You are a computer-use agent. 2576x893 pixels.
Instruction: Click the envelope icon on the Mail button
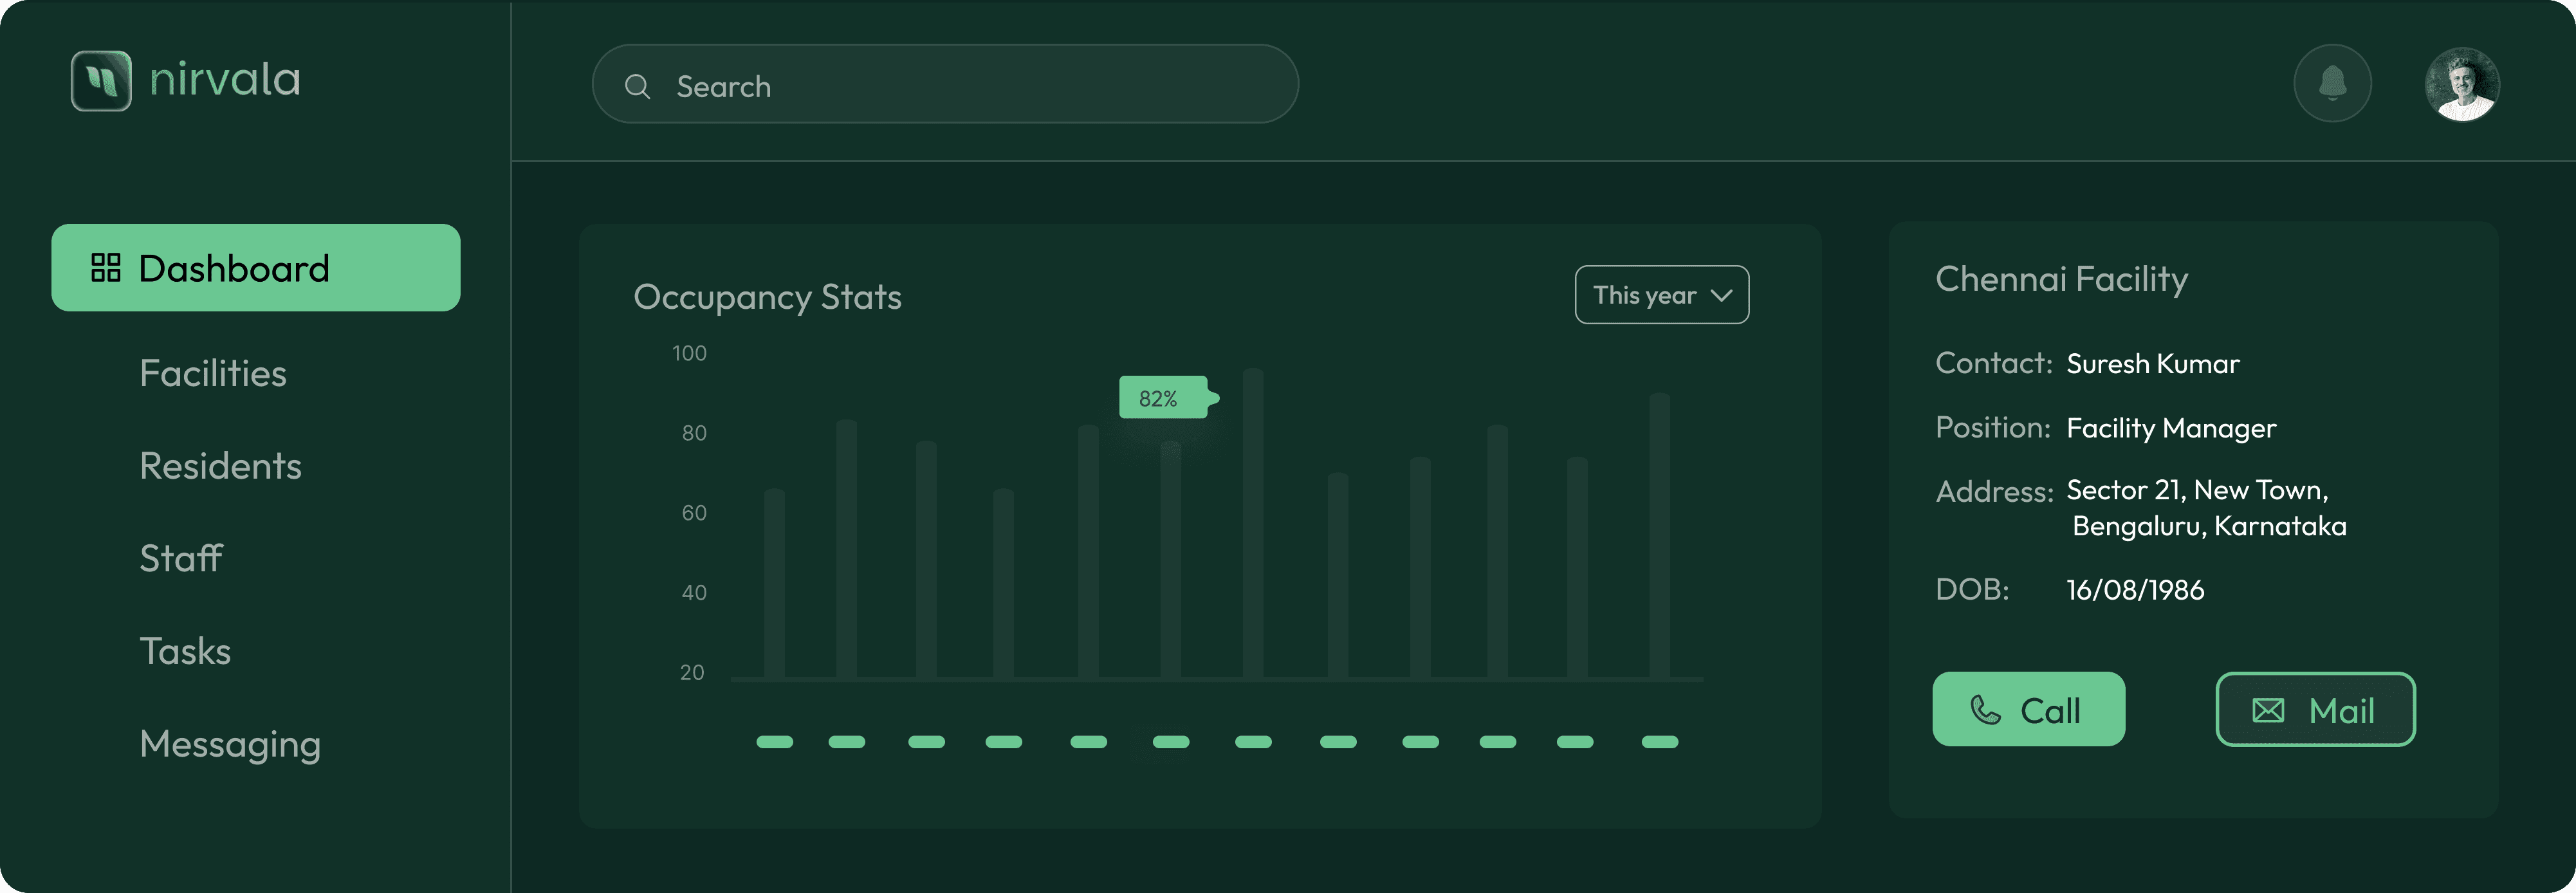coord(2268,711)
